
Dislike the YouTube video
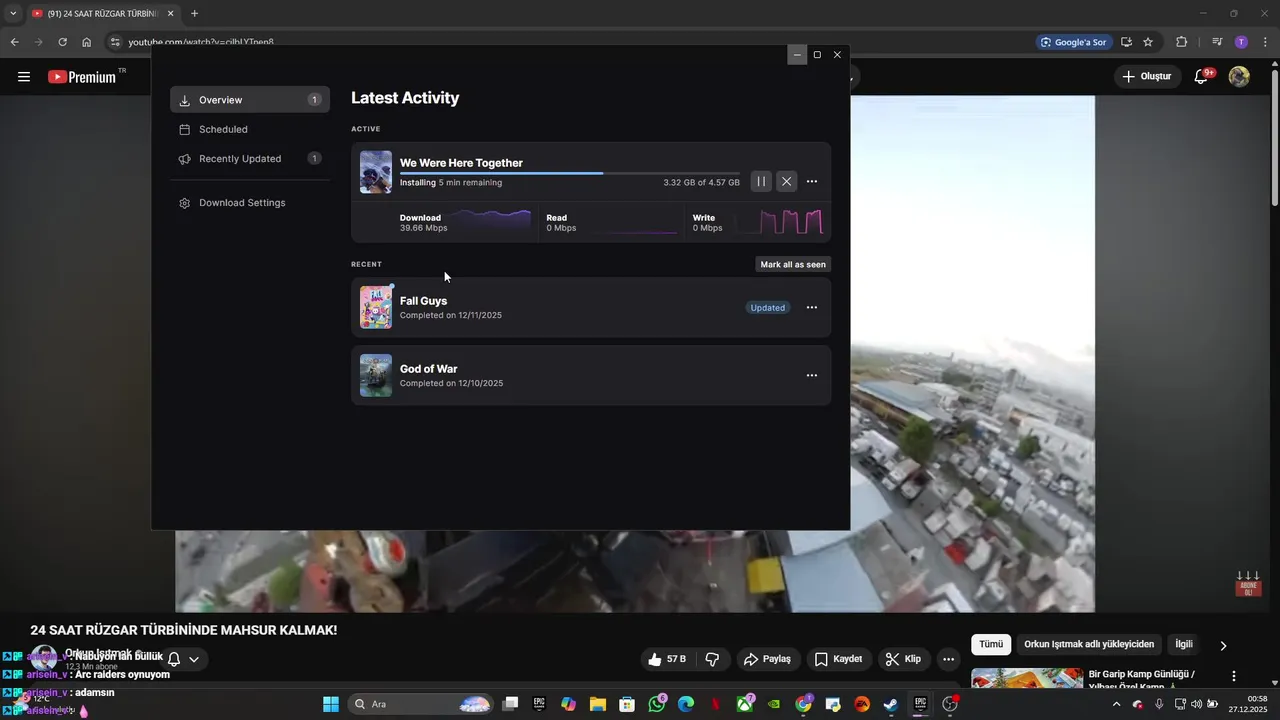[x=713, y=659]
